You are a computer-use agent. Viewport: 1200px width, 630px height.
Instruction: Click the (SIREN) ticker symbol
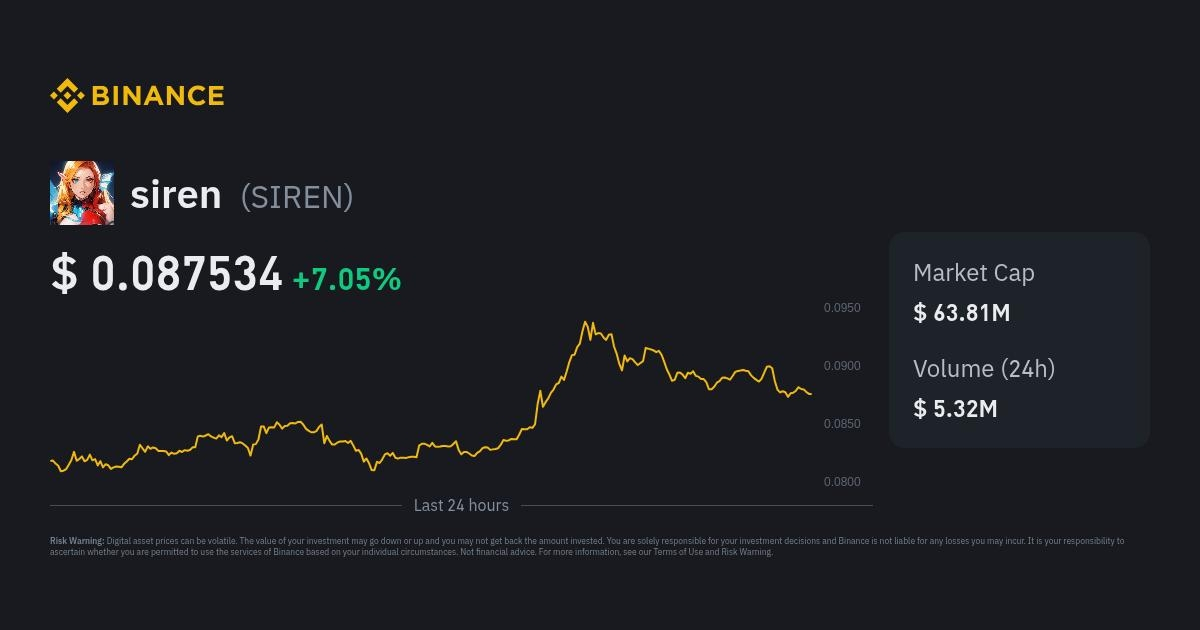(x=297, y=197)
